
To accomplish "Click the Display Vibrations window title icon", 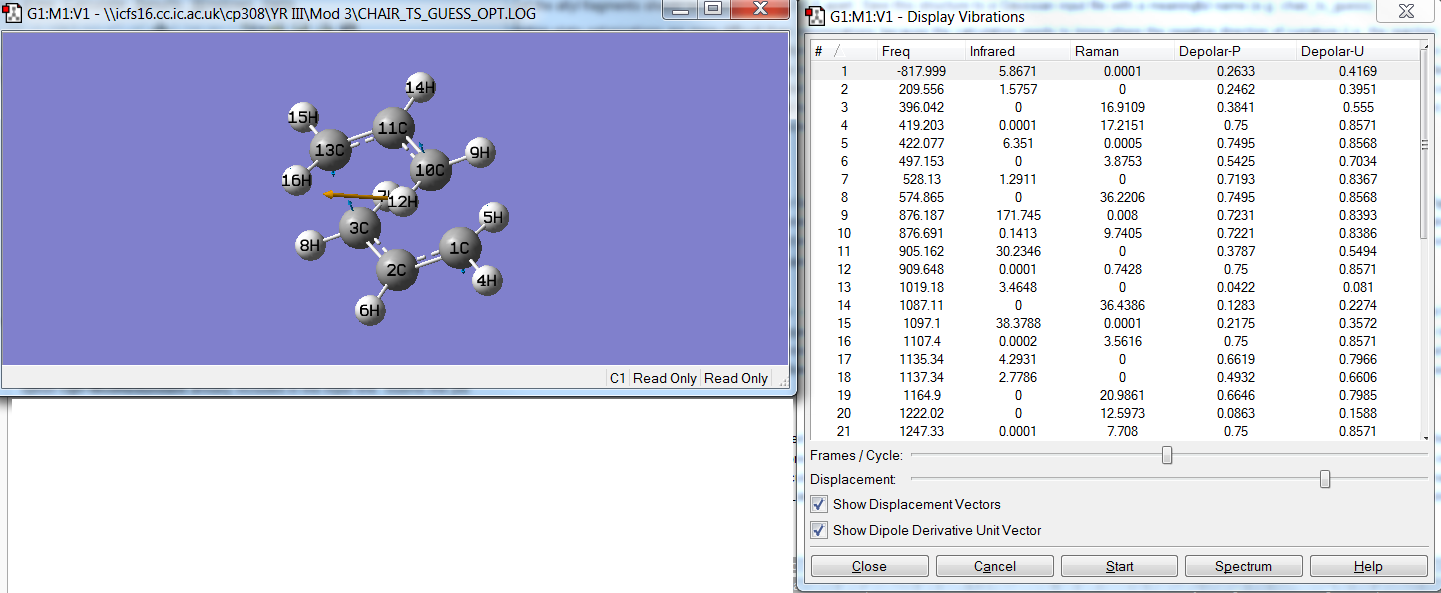I will point(814,16).
